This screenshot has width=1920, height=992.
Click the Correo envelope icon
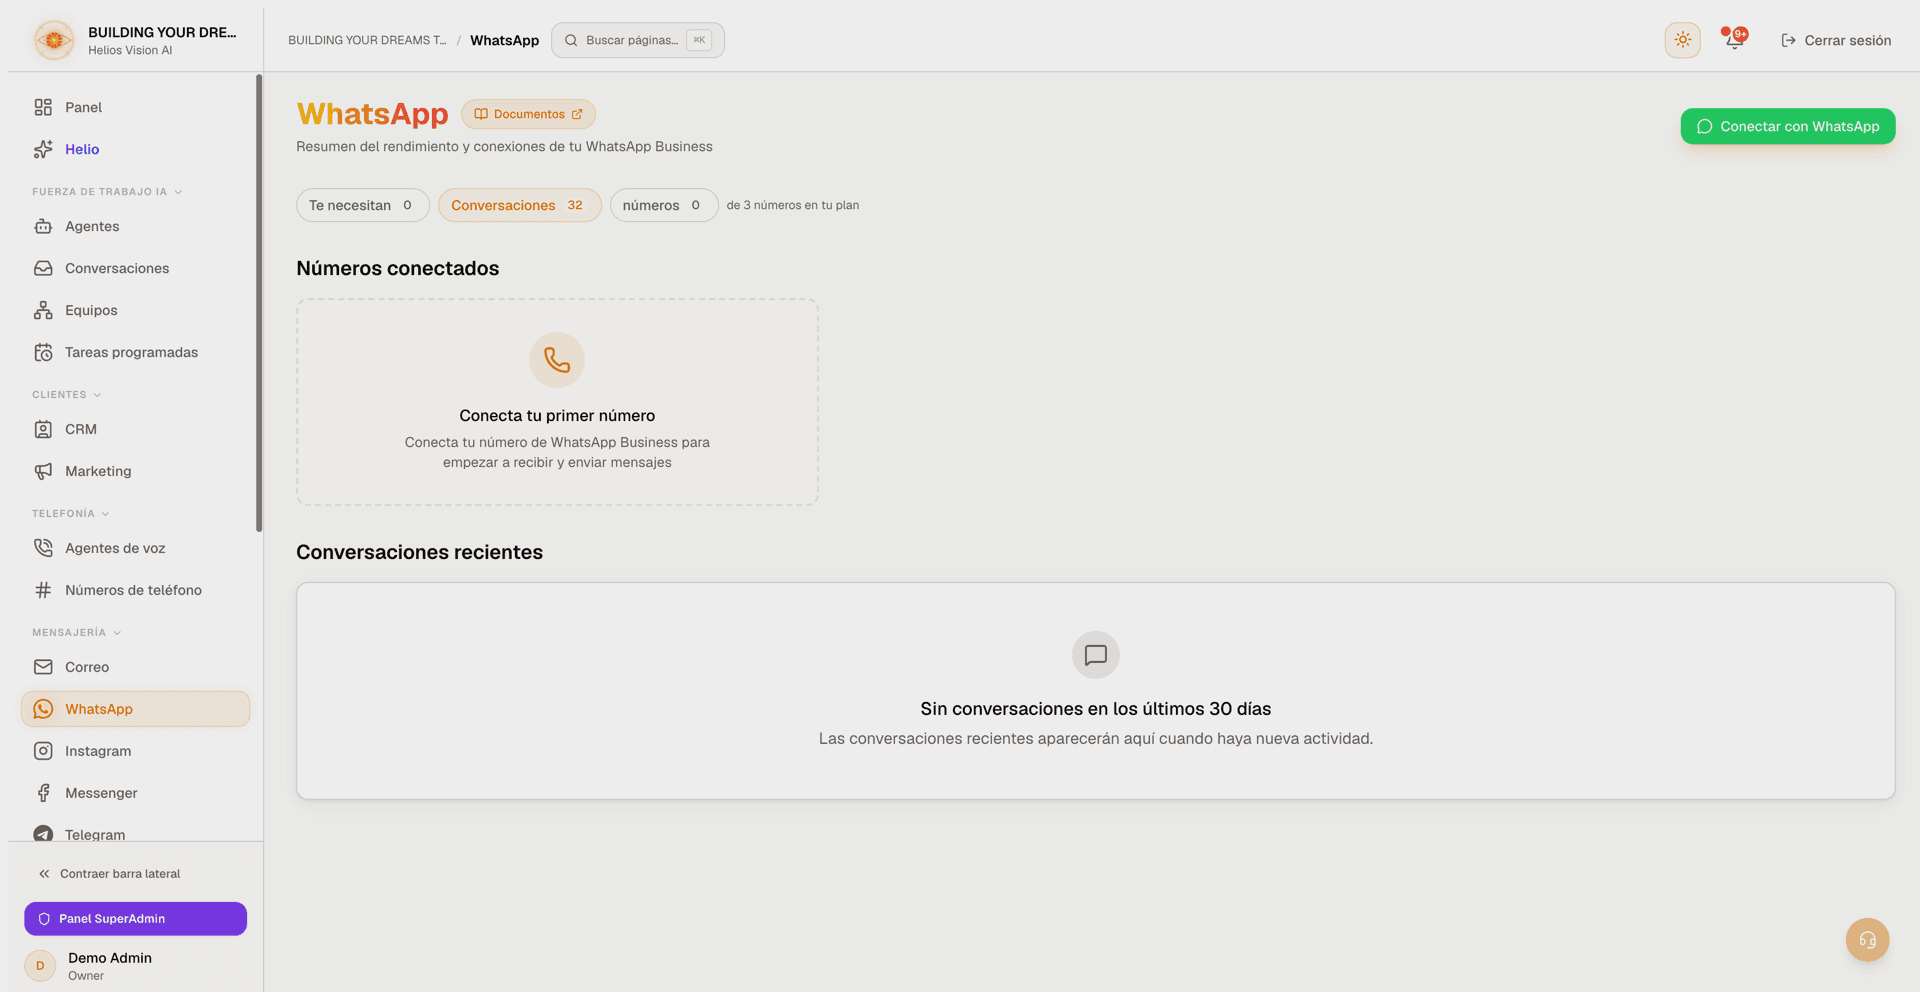click(x=43, y=667)
